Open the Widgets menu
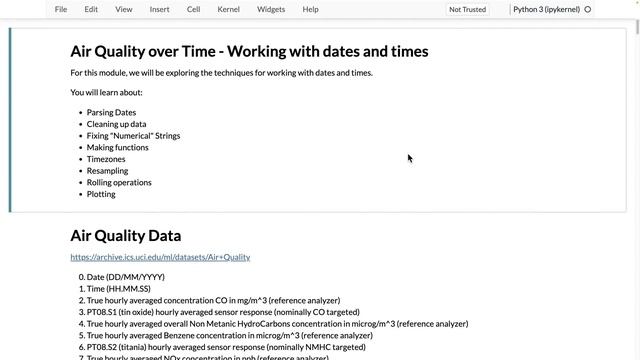640x360 pixels. pyautogui.click(x=271, y=9)
